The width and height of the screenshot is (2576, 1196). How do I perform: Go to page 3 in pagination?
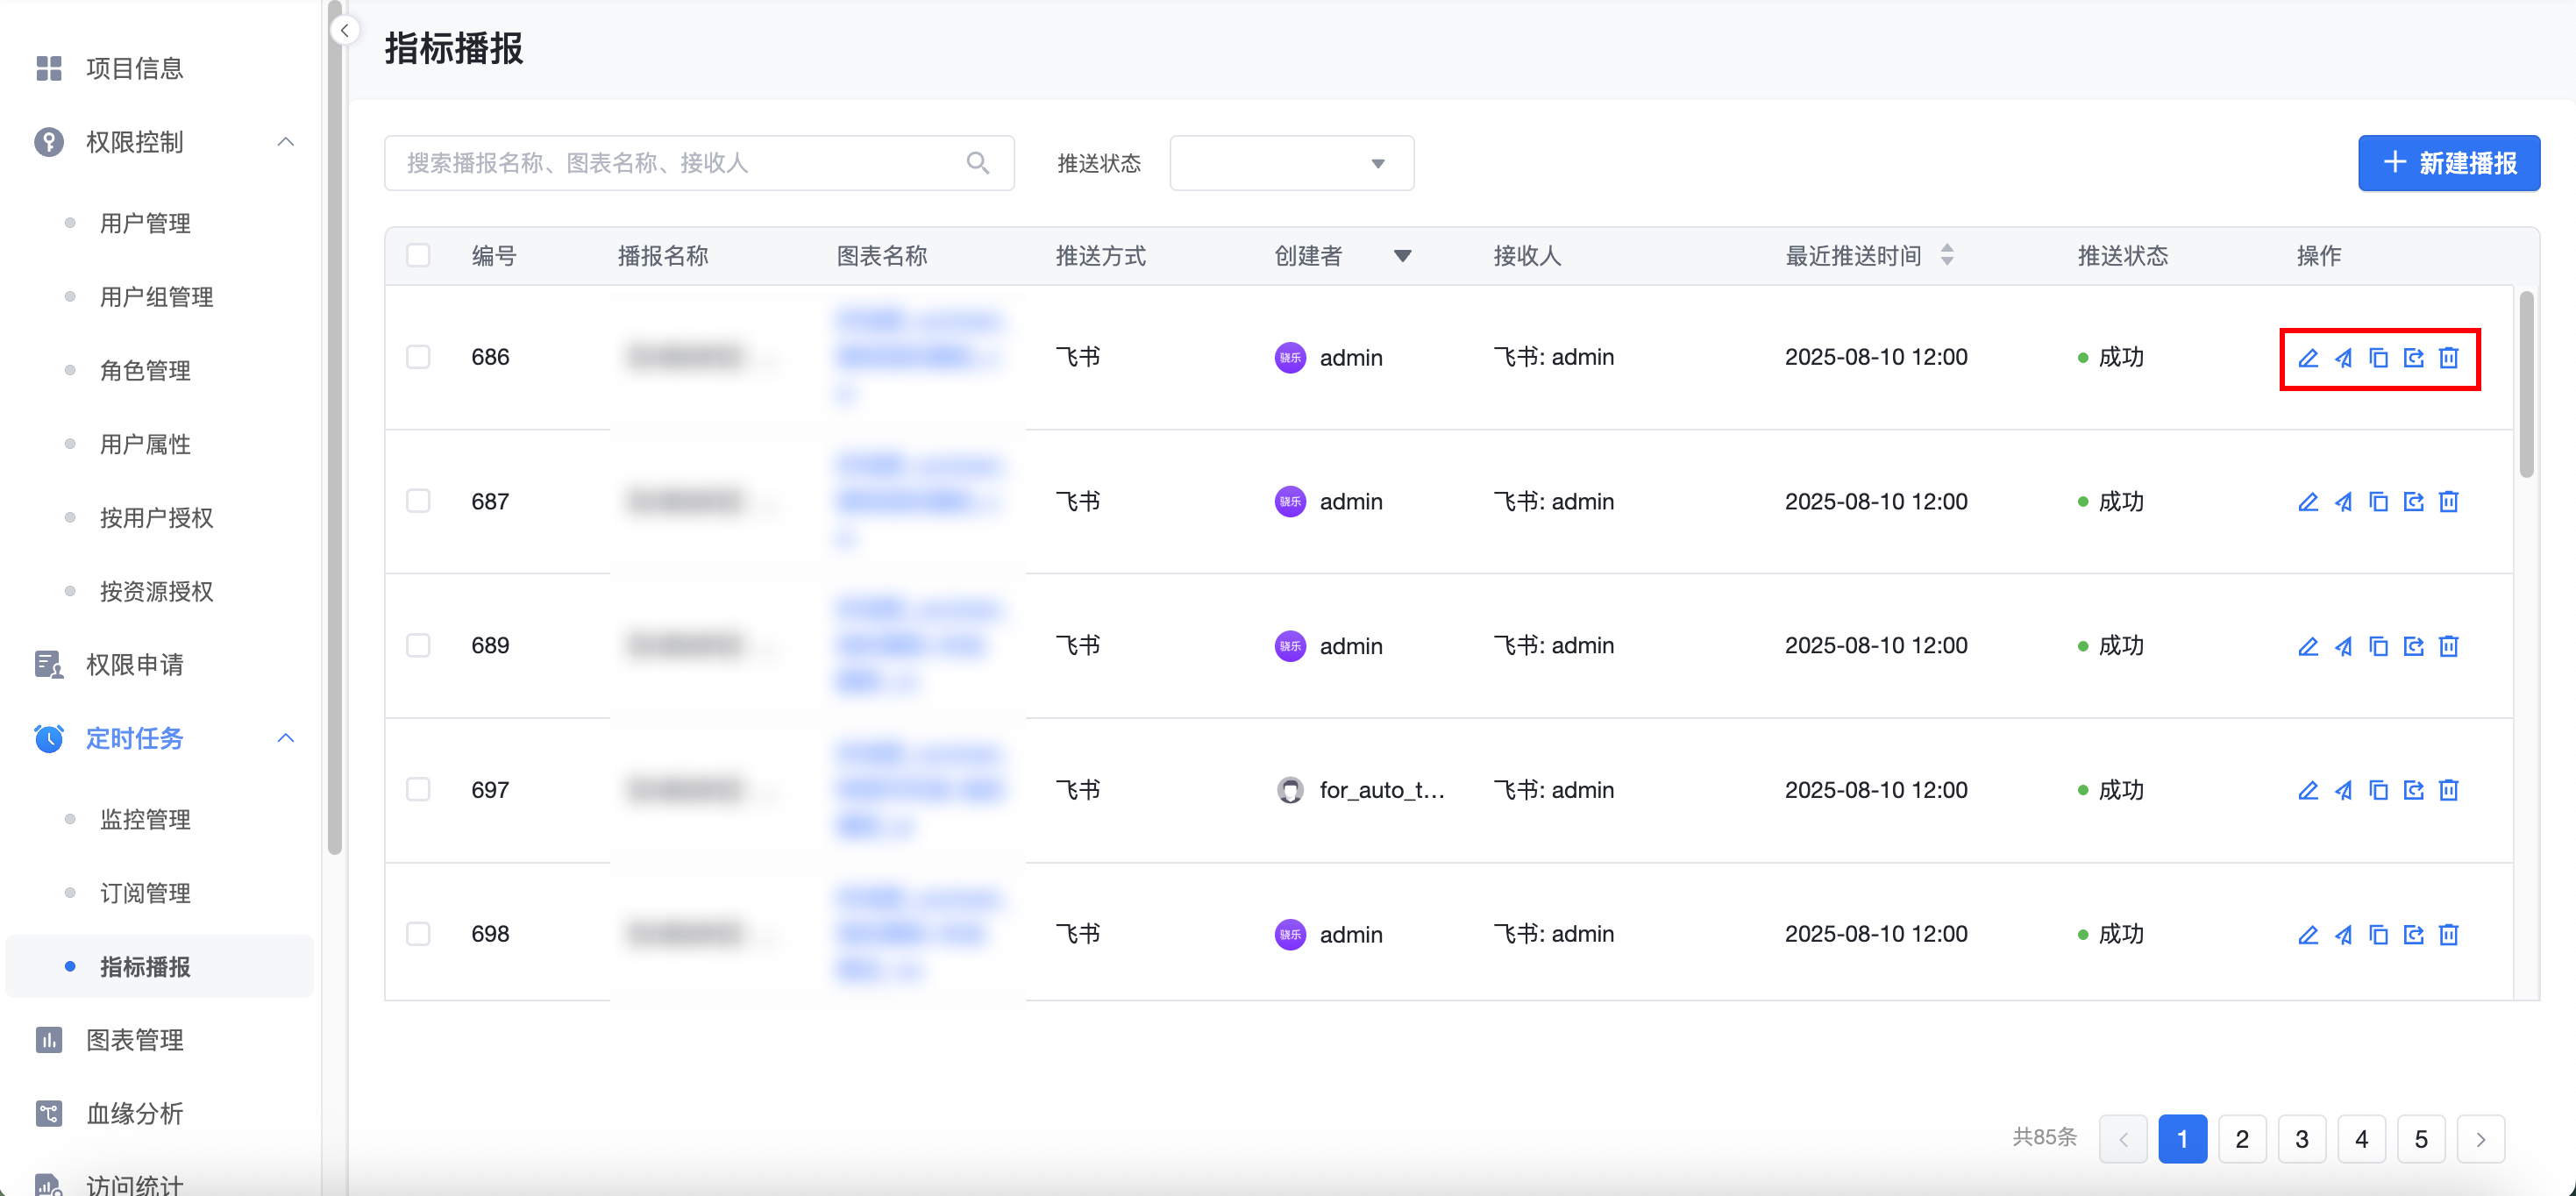(x=2301, y=1139)
